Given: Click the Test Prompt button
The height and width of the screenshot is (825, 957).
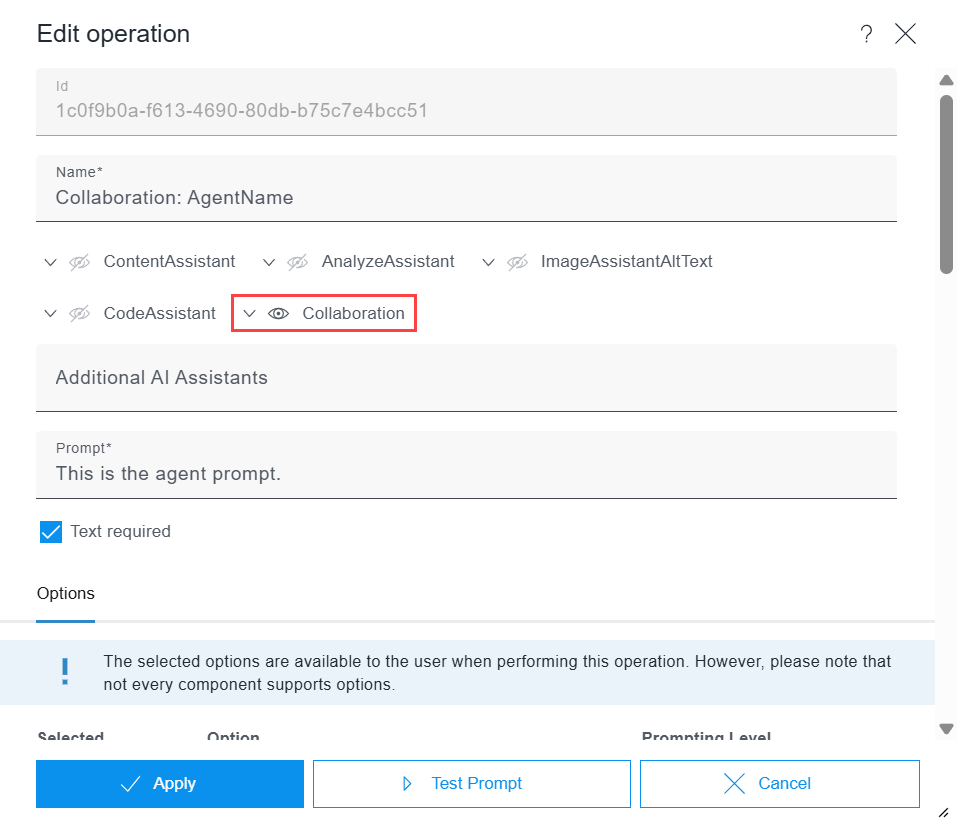Looking at the screenshot, I should tap(471, 784).
